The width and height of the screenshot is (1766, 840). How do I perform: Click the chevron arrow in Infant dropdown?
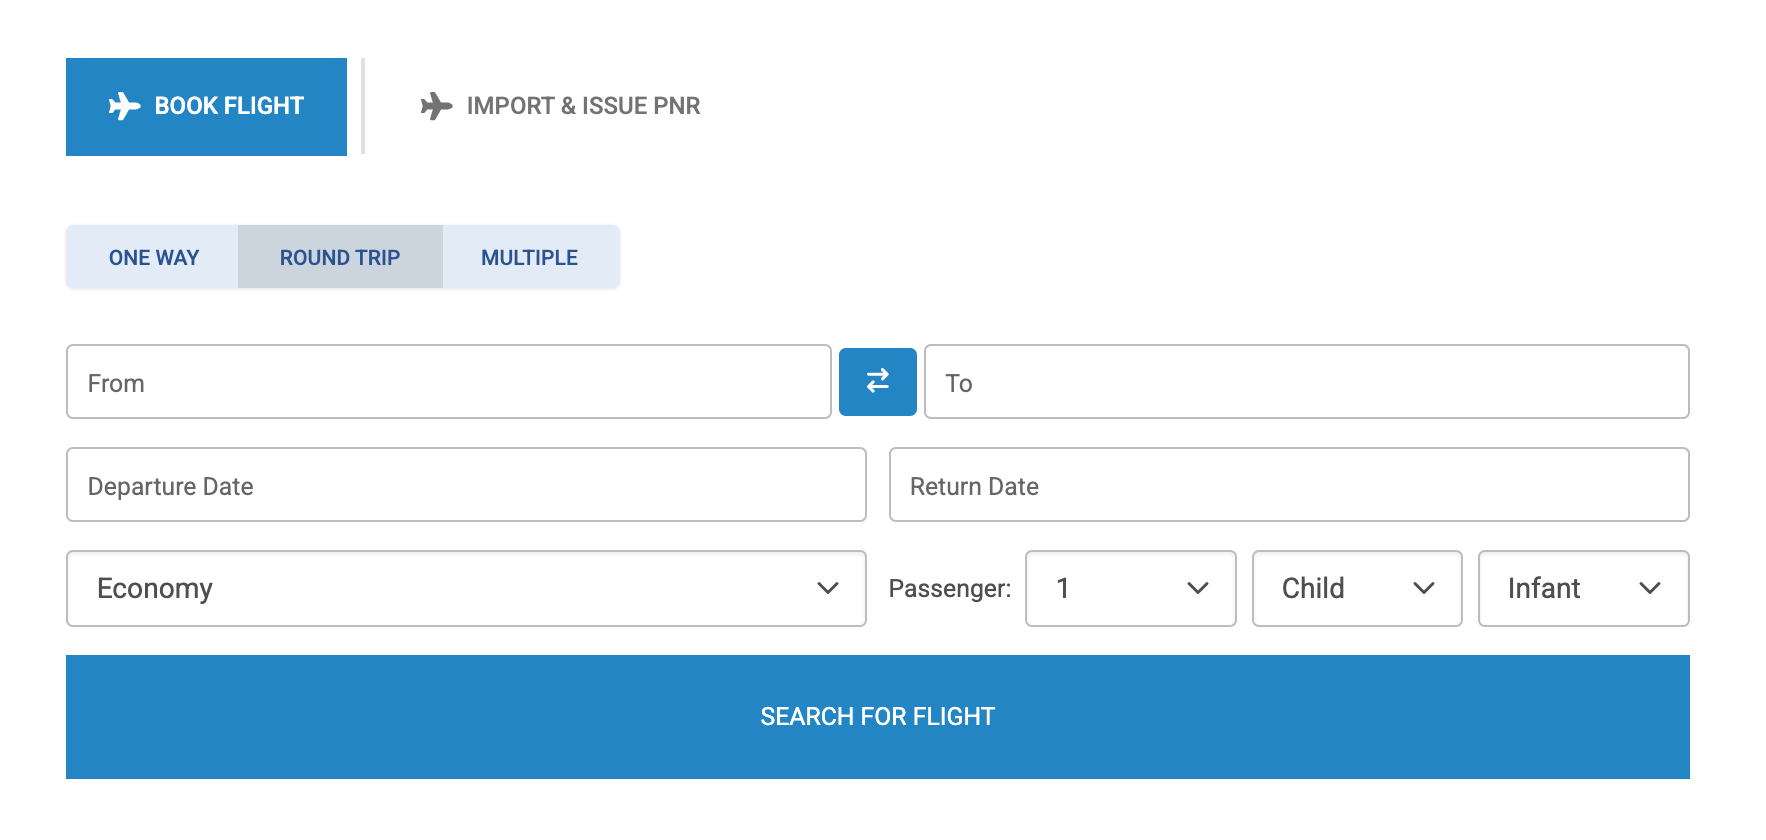click(1650, 588)
